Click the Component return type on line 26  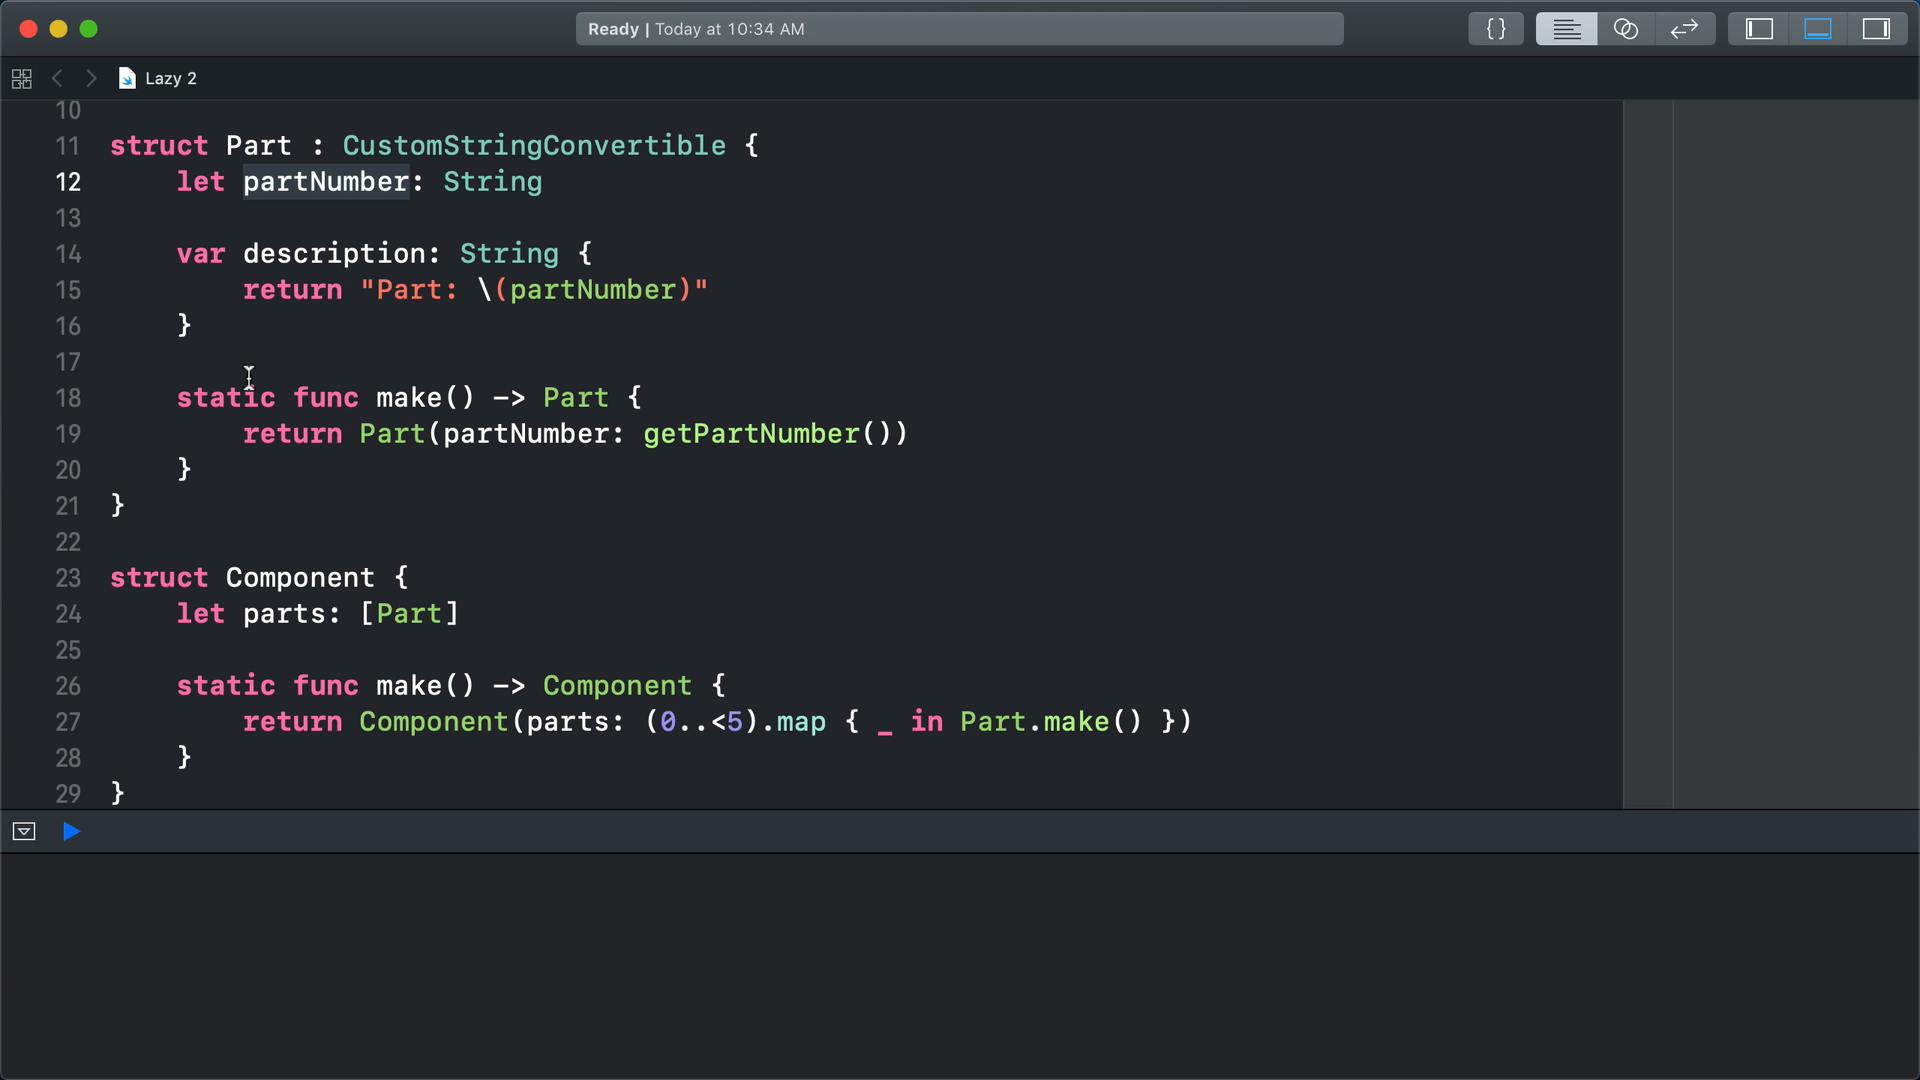(x=617, y=686)
